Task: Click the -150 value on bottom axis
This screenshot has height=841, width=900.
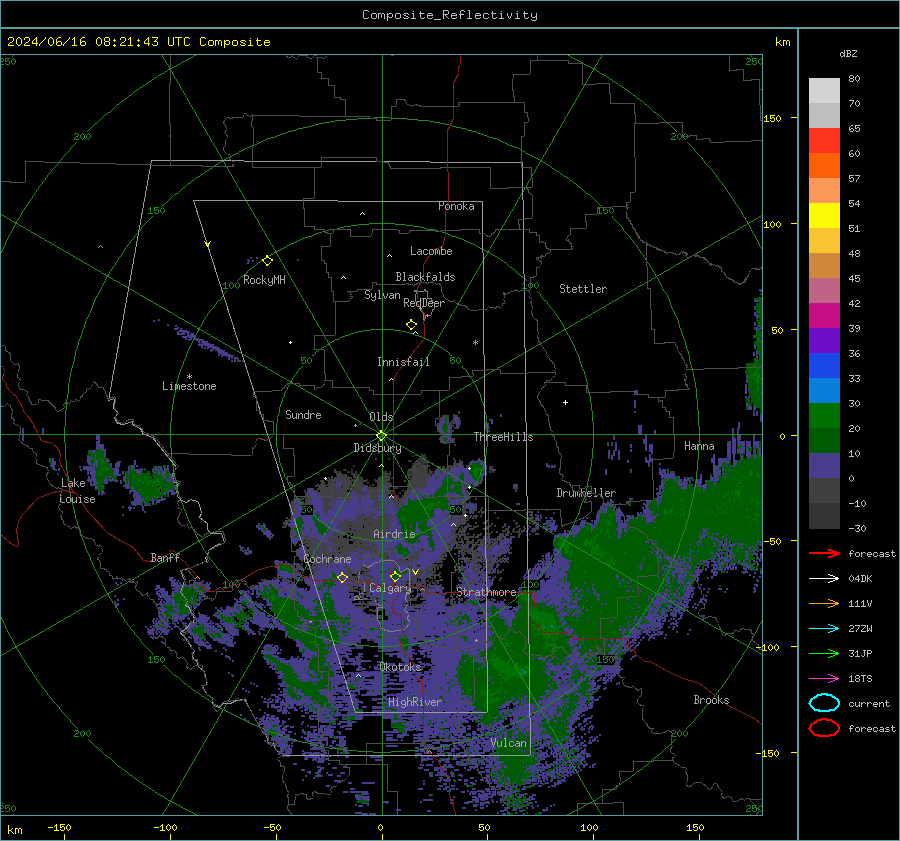Action: [x=59, y=827]
